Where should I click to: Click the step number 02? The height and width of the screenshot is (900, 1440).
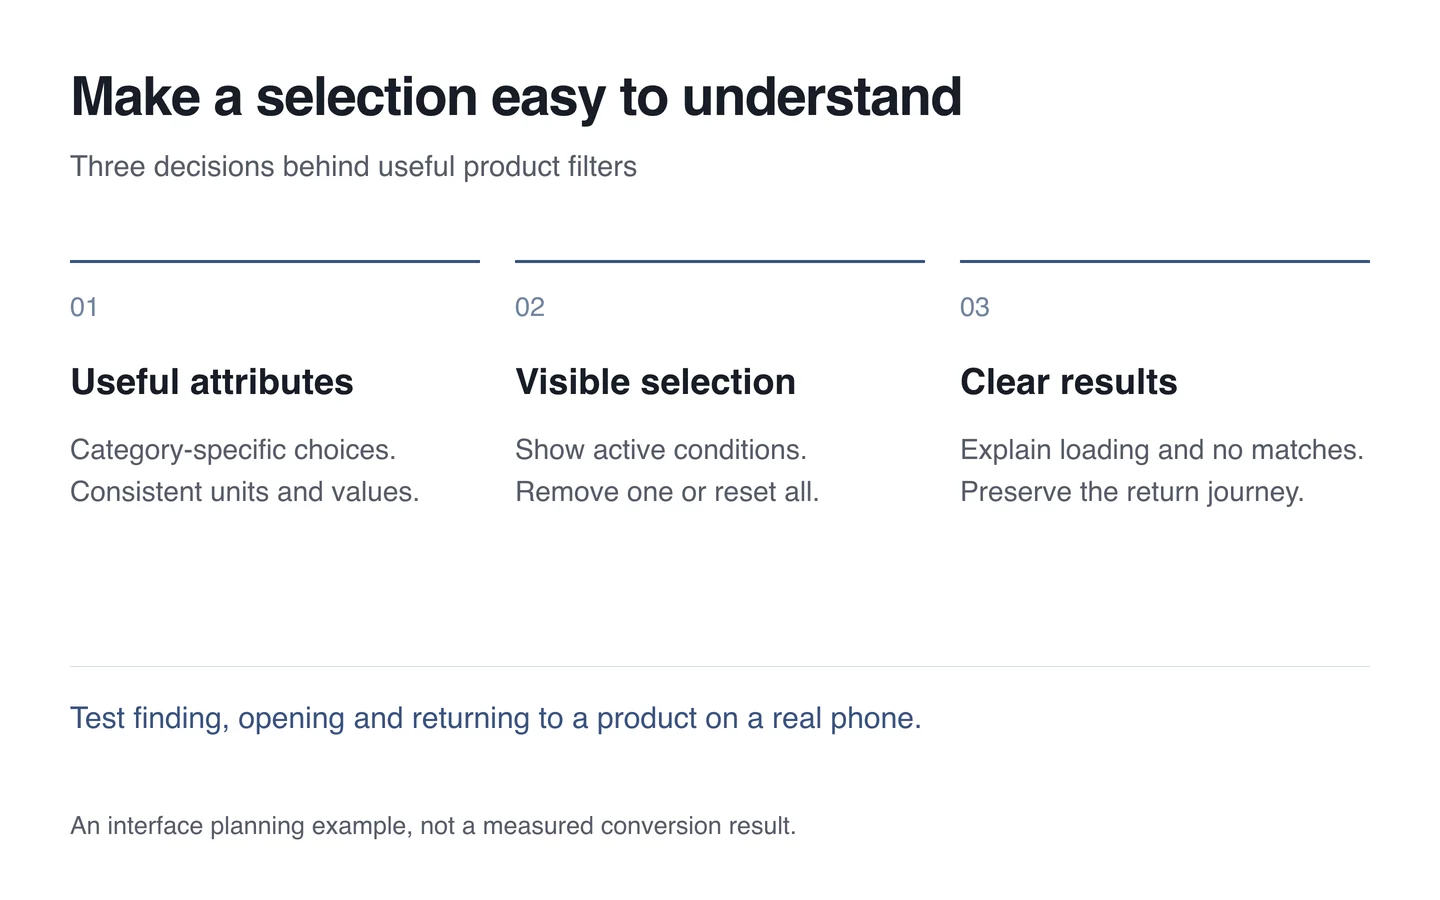[x=530, y=307]
